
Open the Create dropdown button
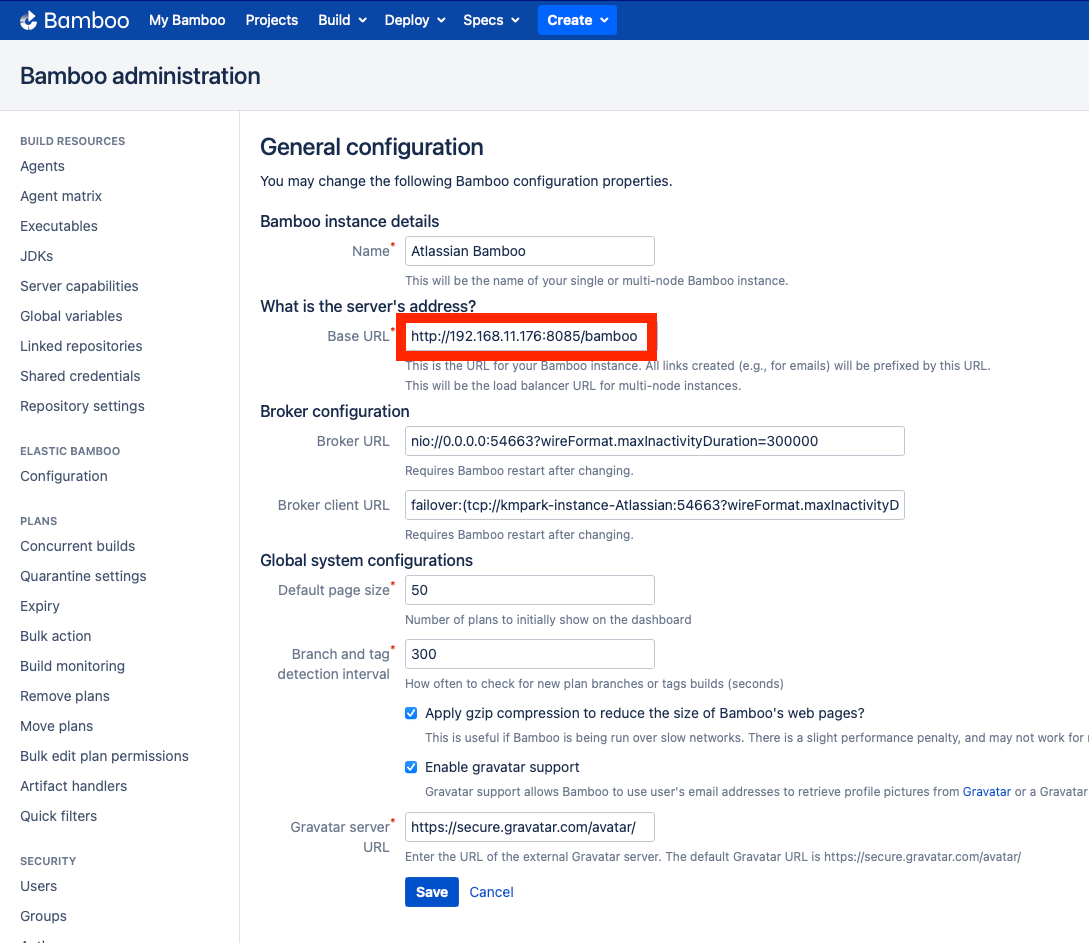pyautogui.click(x=577, y=20)
